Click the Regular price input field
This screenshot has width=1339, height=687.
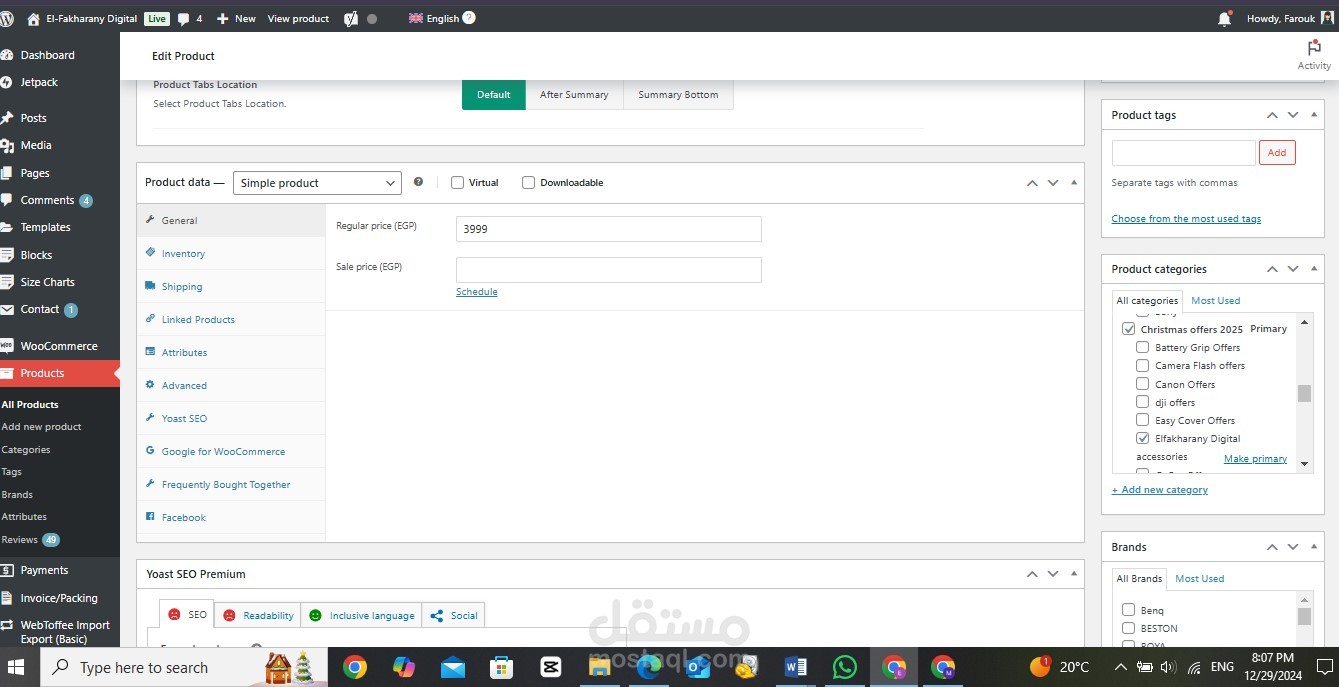(609, 229)
